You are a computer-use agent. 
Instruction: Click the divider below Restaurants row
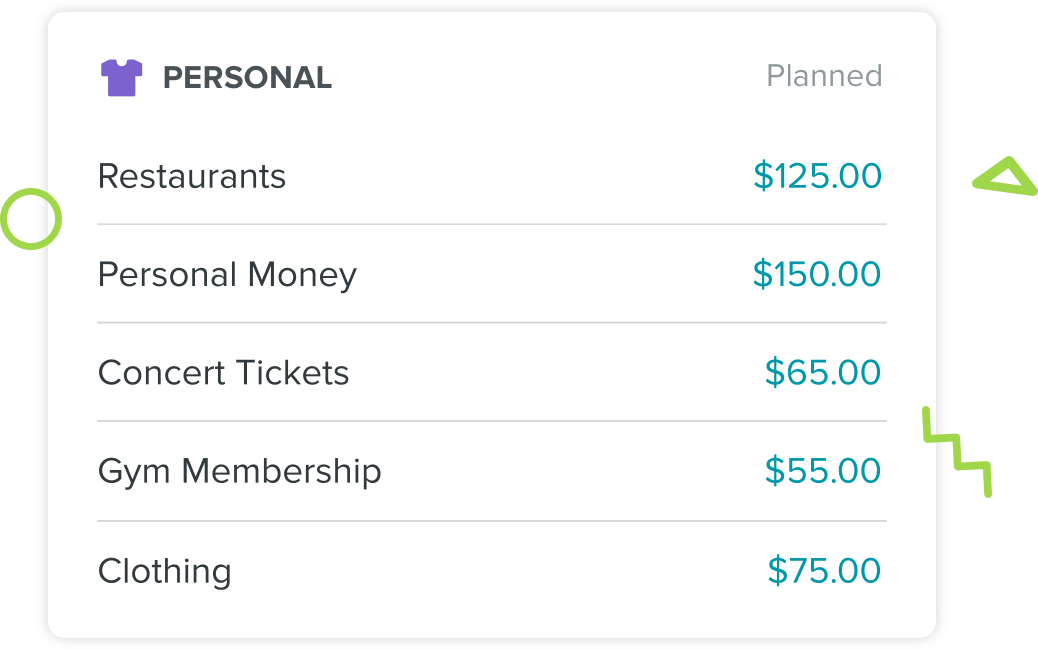tap(492, 224)
